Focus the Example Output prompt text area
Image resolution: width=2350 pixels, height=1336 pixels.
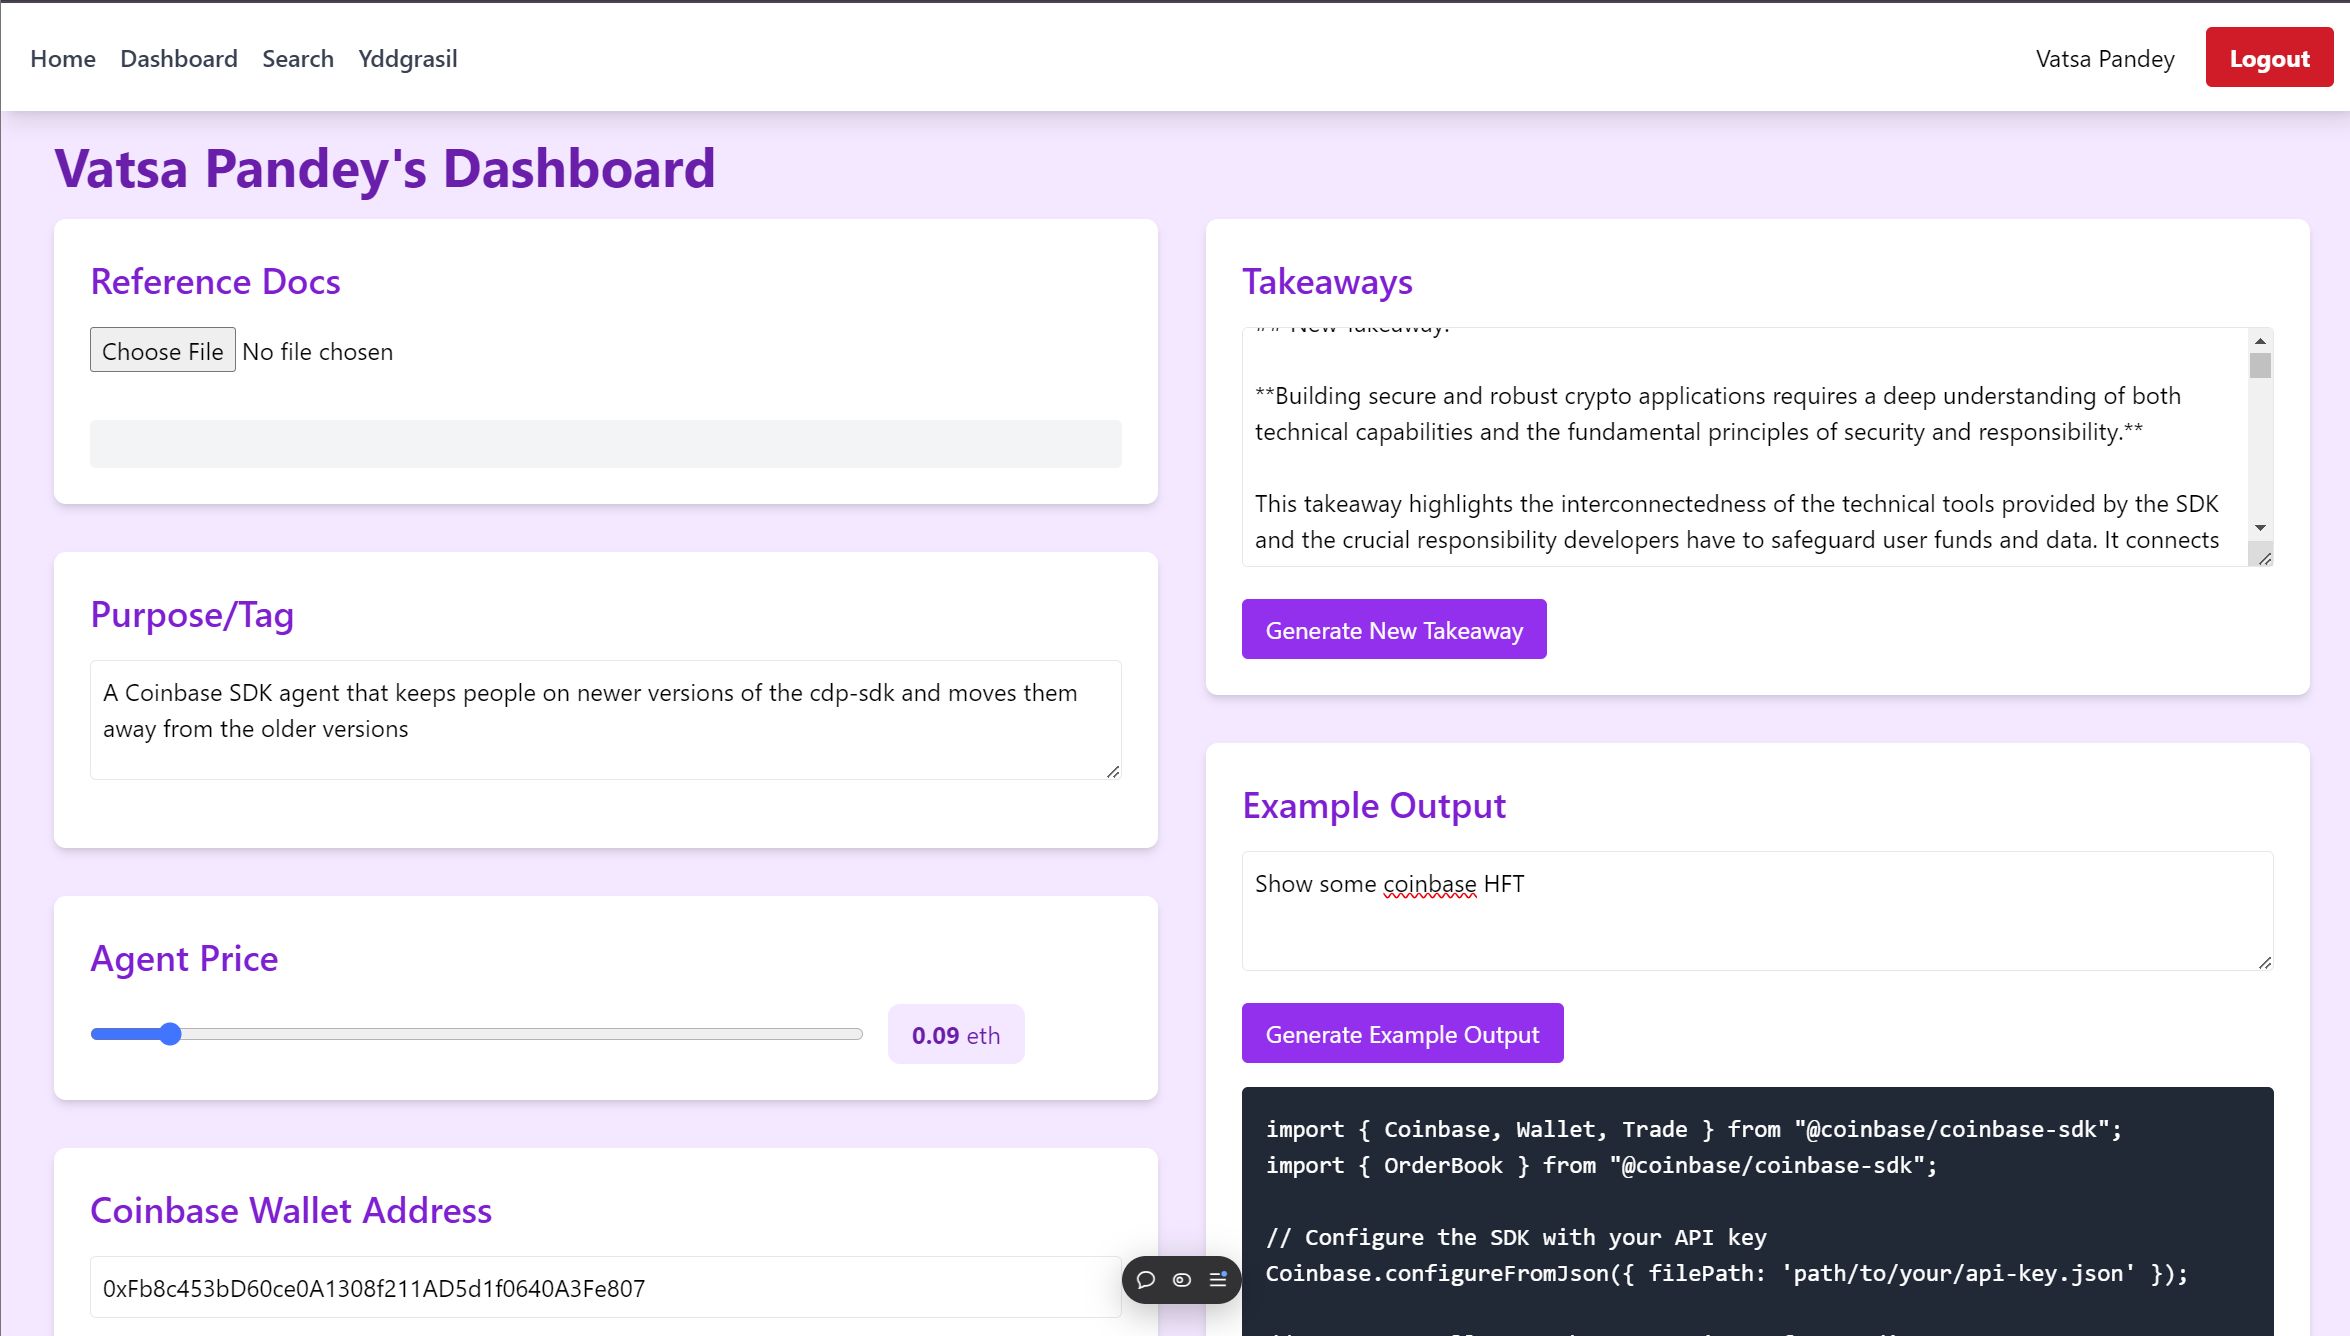tap(1757, 911)
